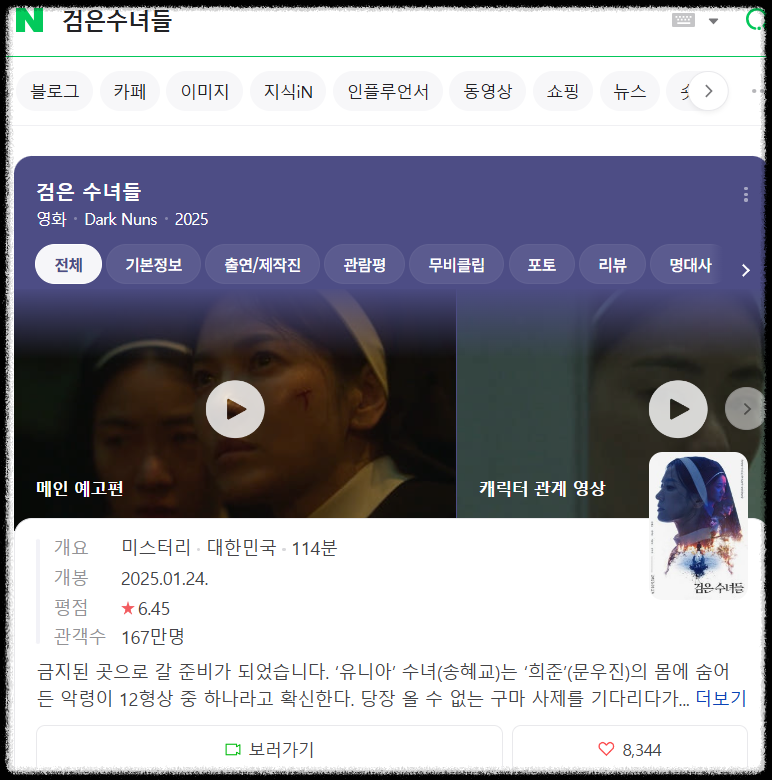Open the 기본정보 movie tab
Viewport: 772px width, 780px height.
(x=154, y=264)
